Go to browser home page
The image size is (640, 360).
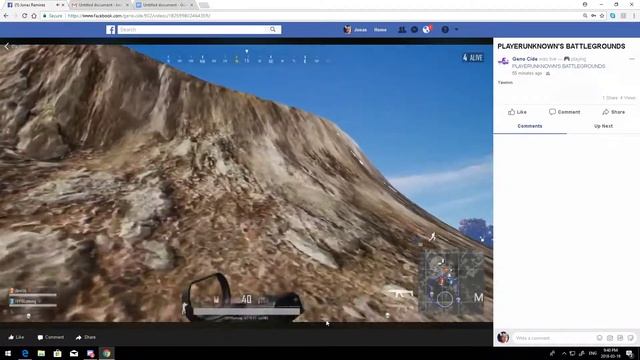(34, 16)
